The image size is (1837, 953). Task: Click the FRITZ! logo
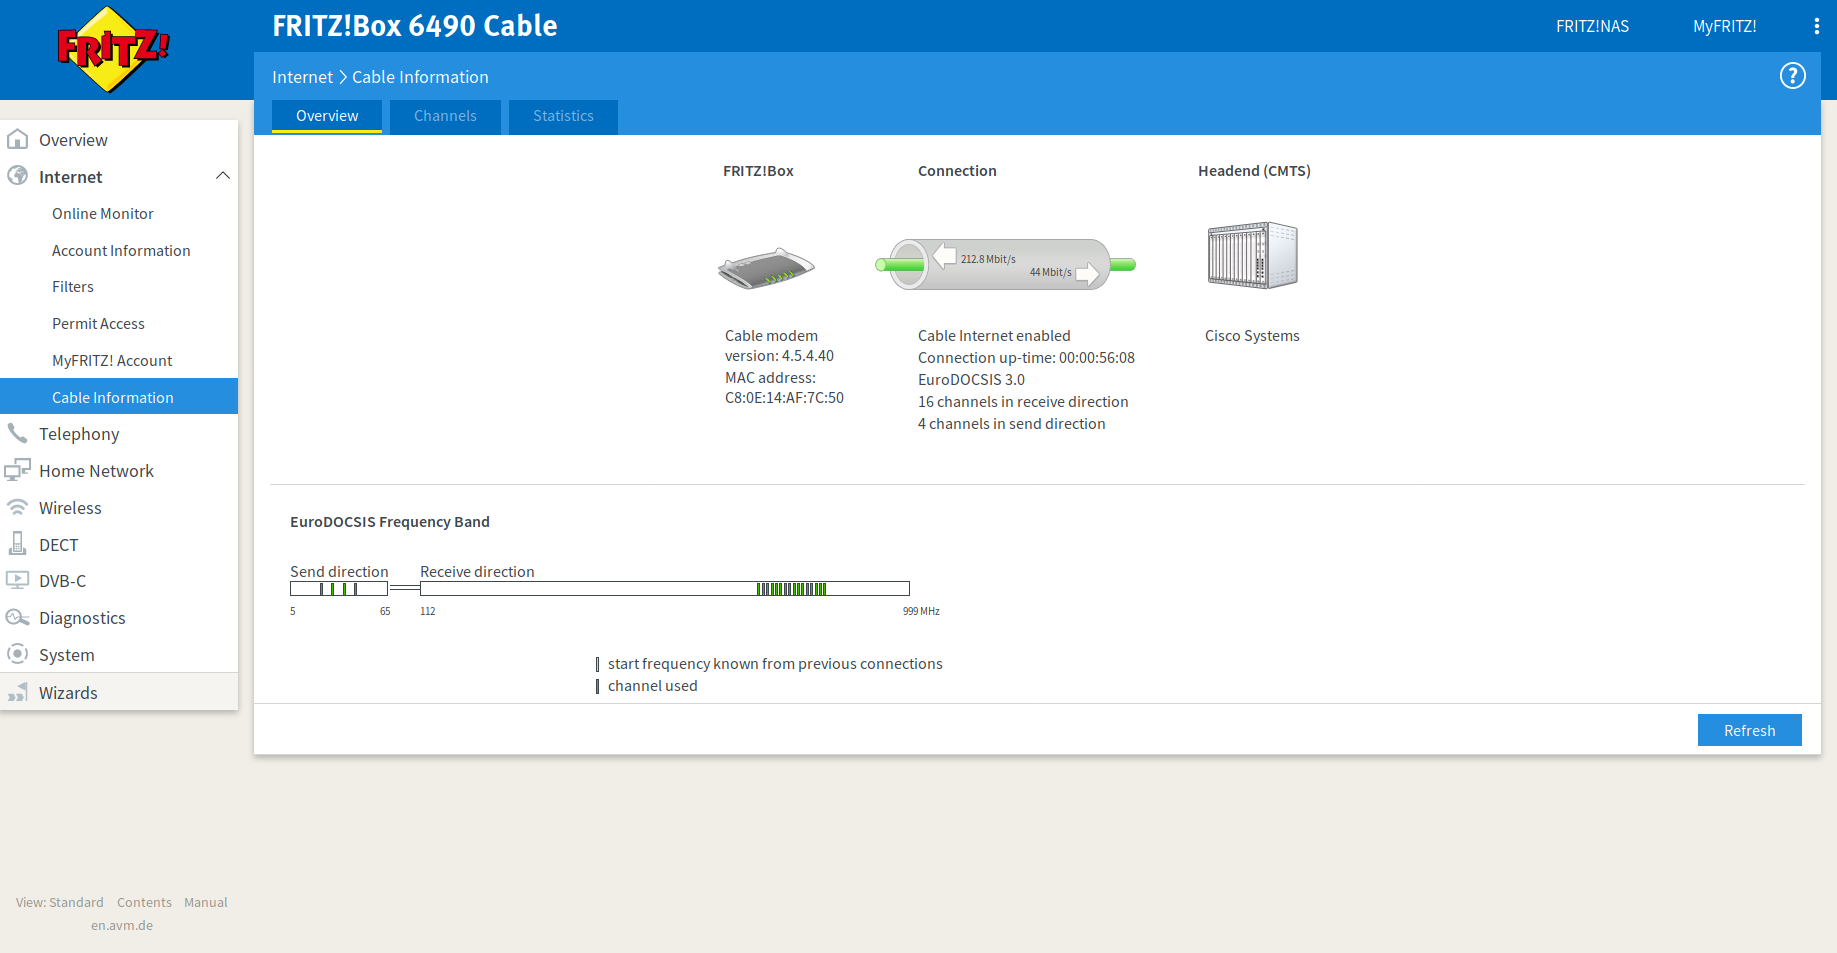(113, 49)
